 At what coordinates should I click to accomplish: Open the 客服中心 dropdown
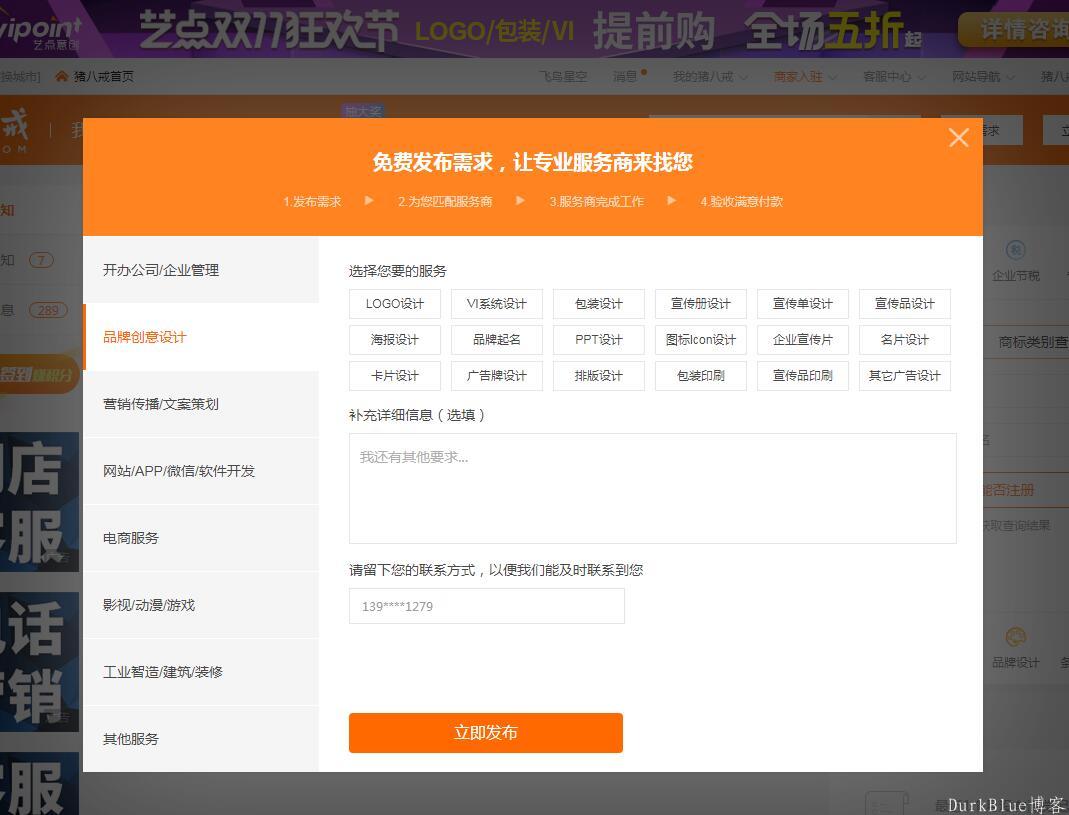tap(893, 76)
